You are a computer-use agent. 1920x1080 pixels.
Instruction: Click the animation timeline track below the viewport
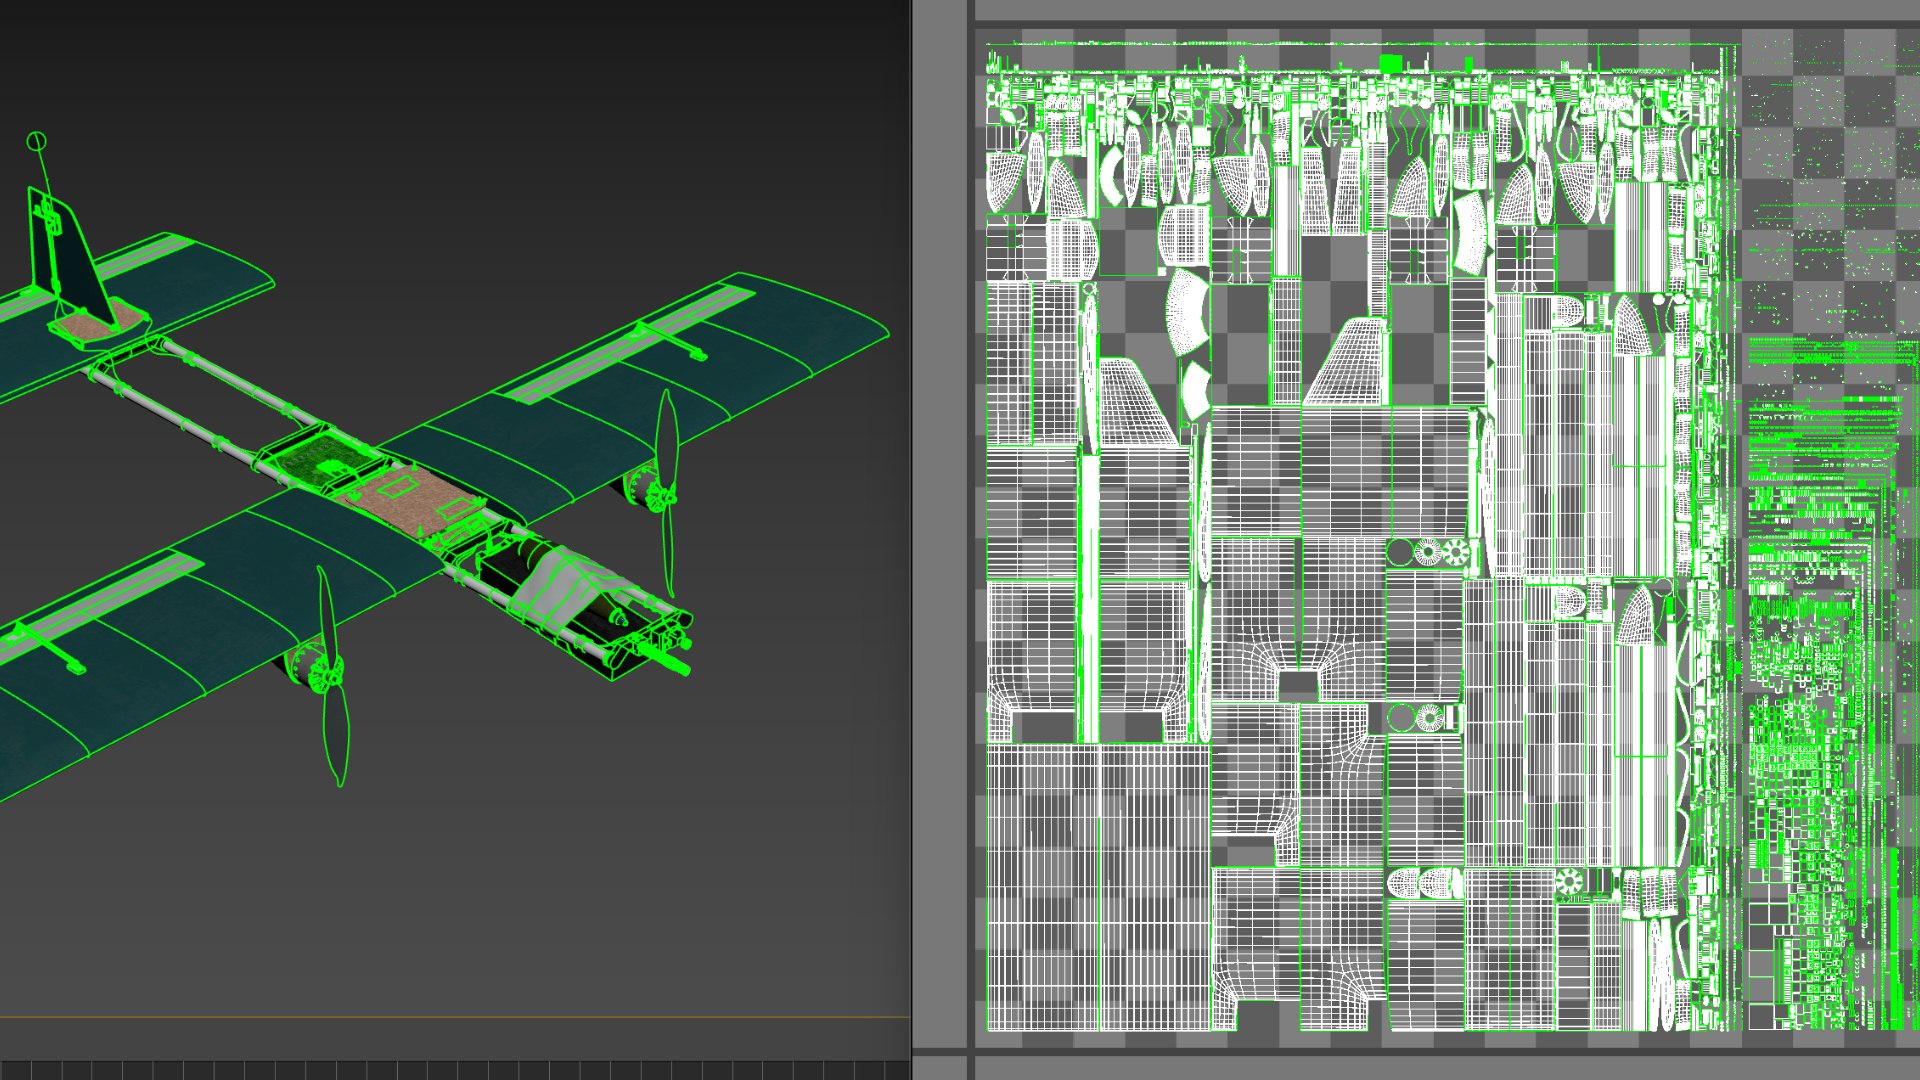click(455, 1069)
